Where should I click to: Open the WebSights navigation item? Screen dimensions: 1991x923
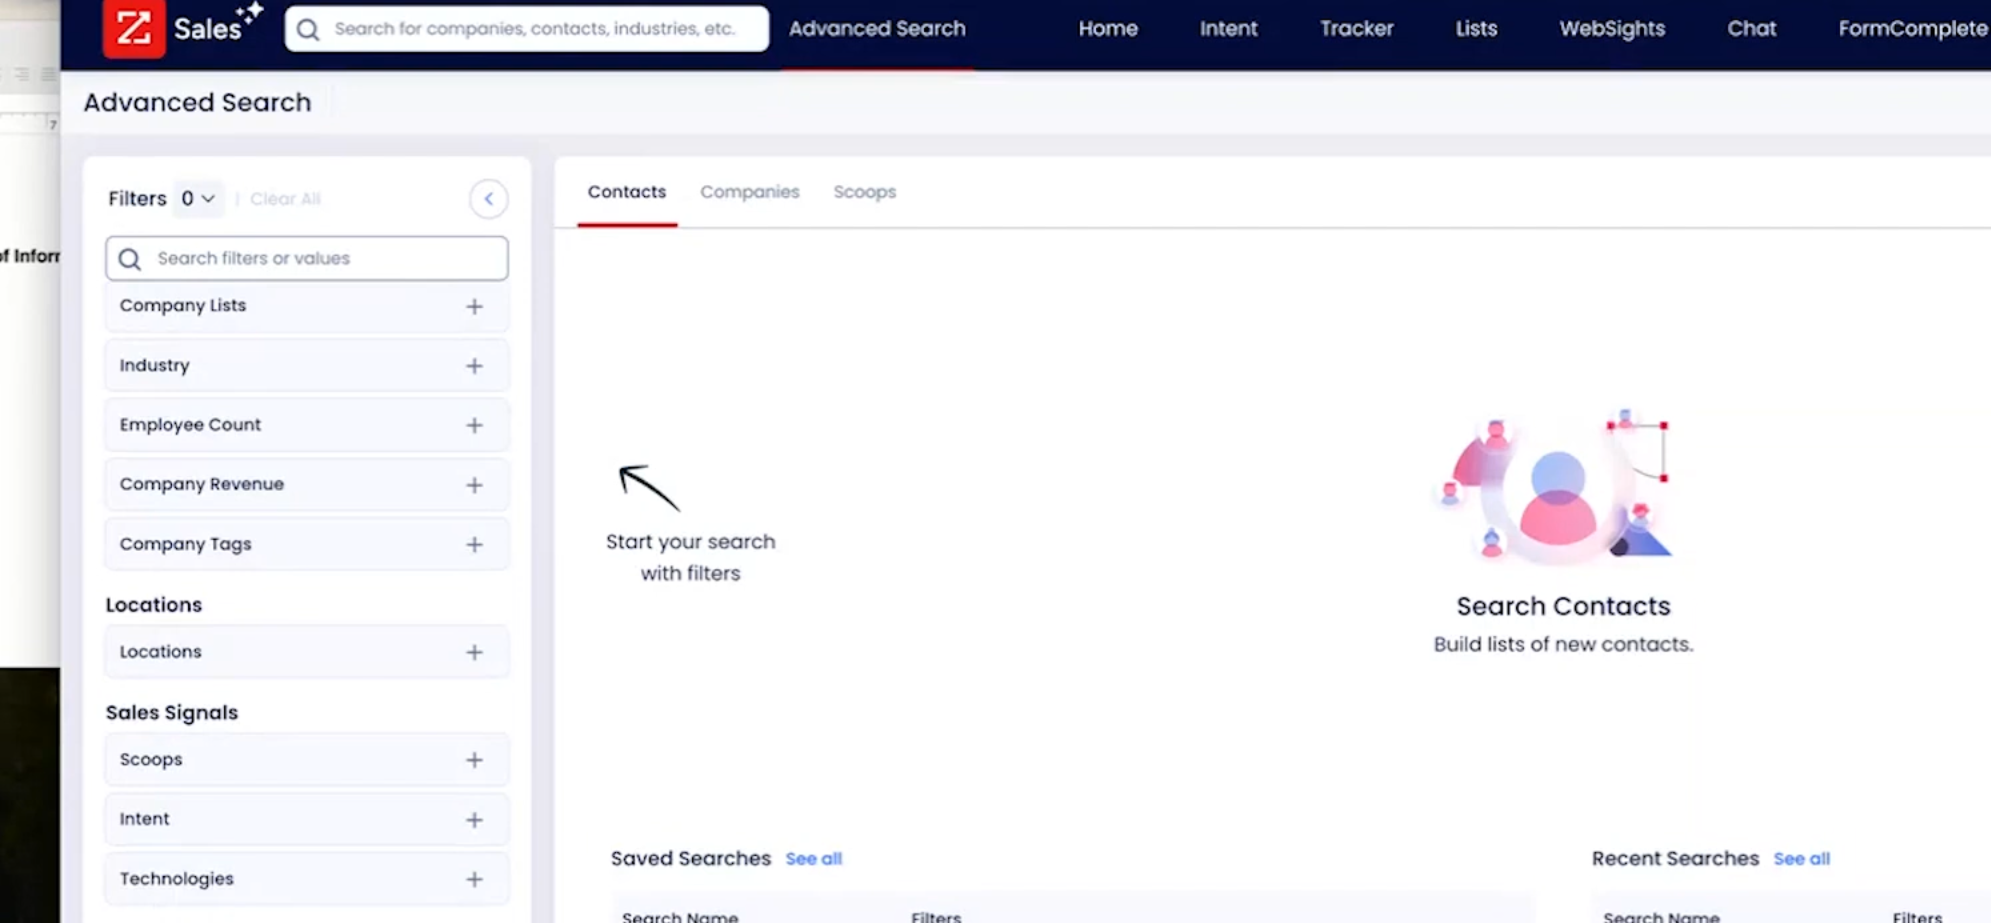tap(1612, 29)
